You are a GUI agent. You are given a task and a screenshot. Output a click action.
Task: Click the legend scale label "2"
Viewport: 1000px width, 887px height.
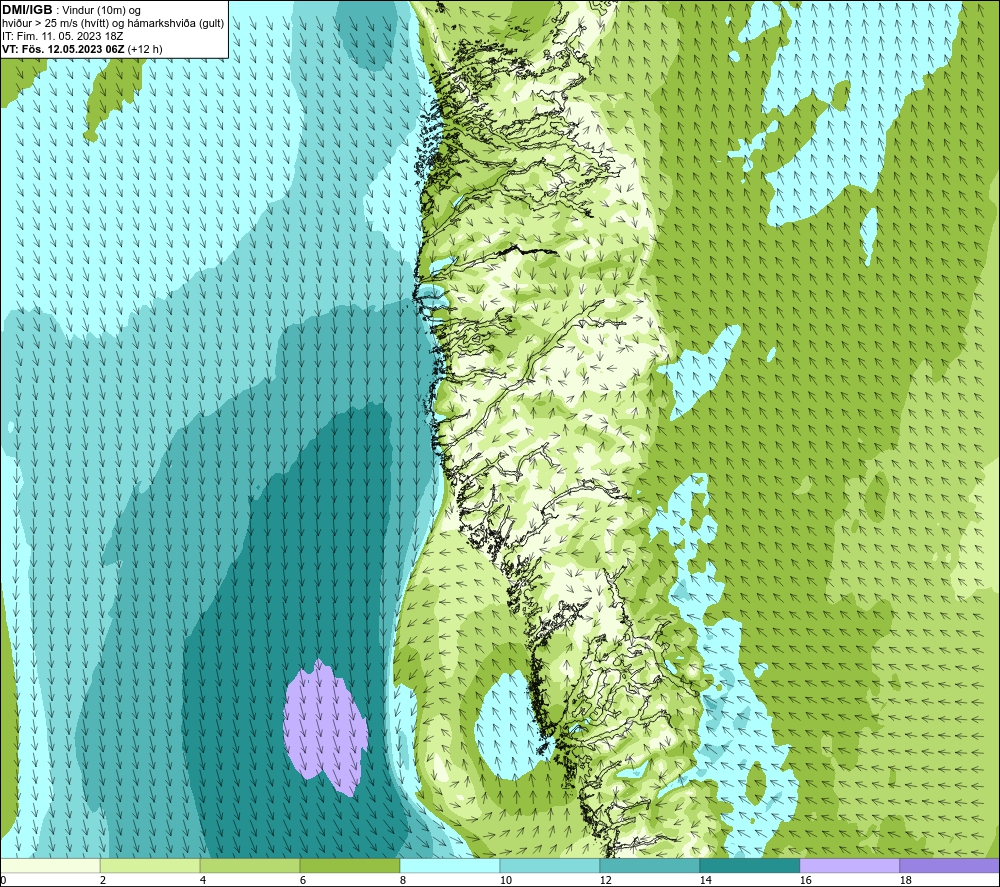click(x=103, y=880)
